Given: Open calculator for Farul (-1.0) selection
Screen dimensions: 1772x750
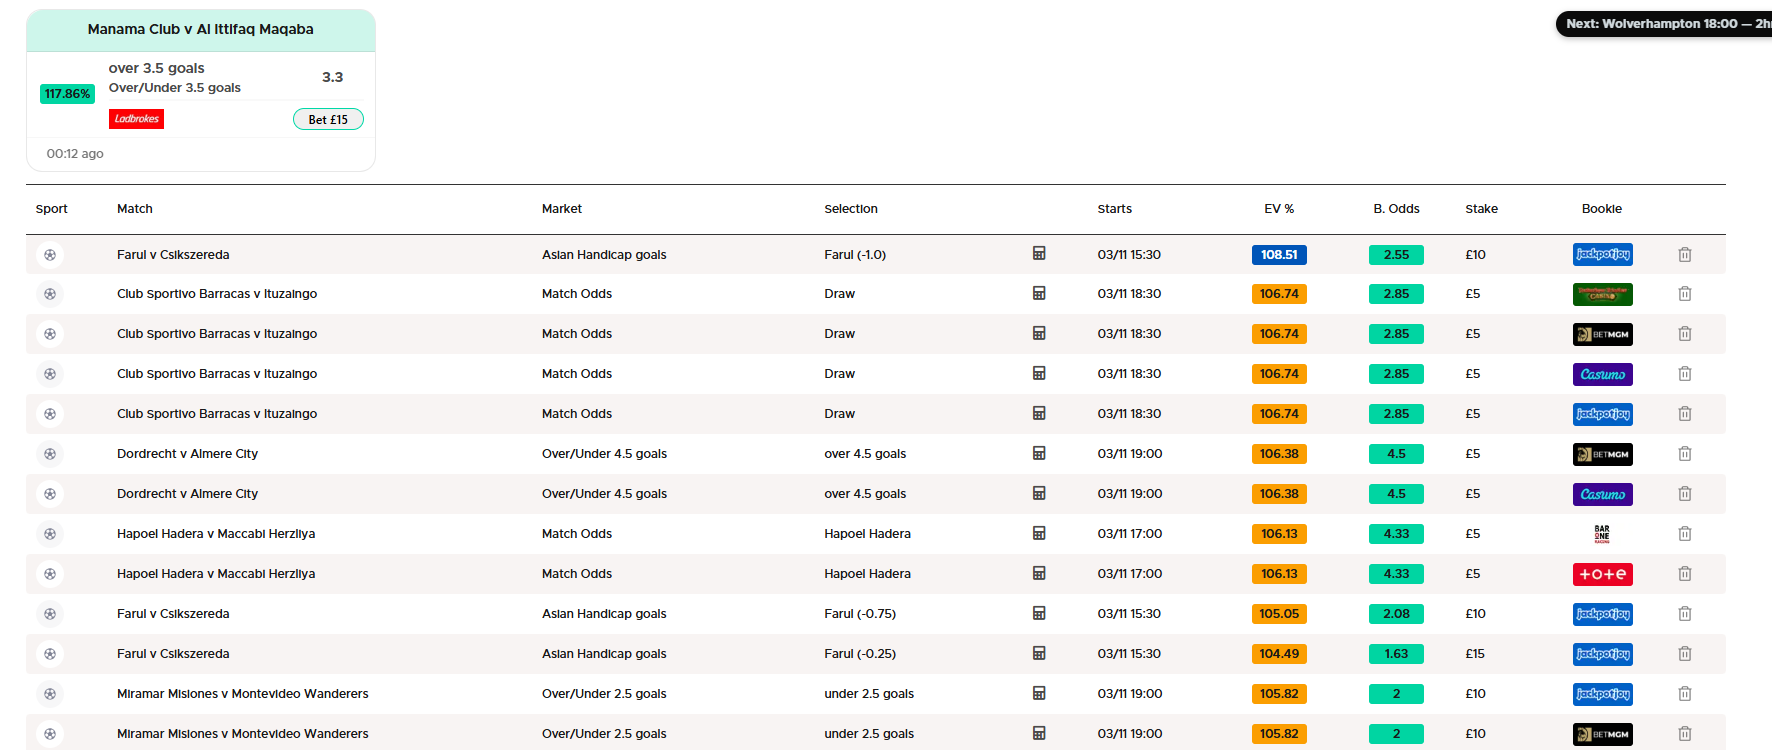Looking at the screenshot, I should 1039,254.
